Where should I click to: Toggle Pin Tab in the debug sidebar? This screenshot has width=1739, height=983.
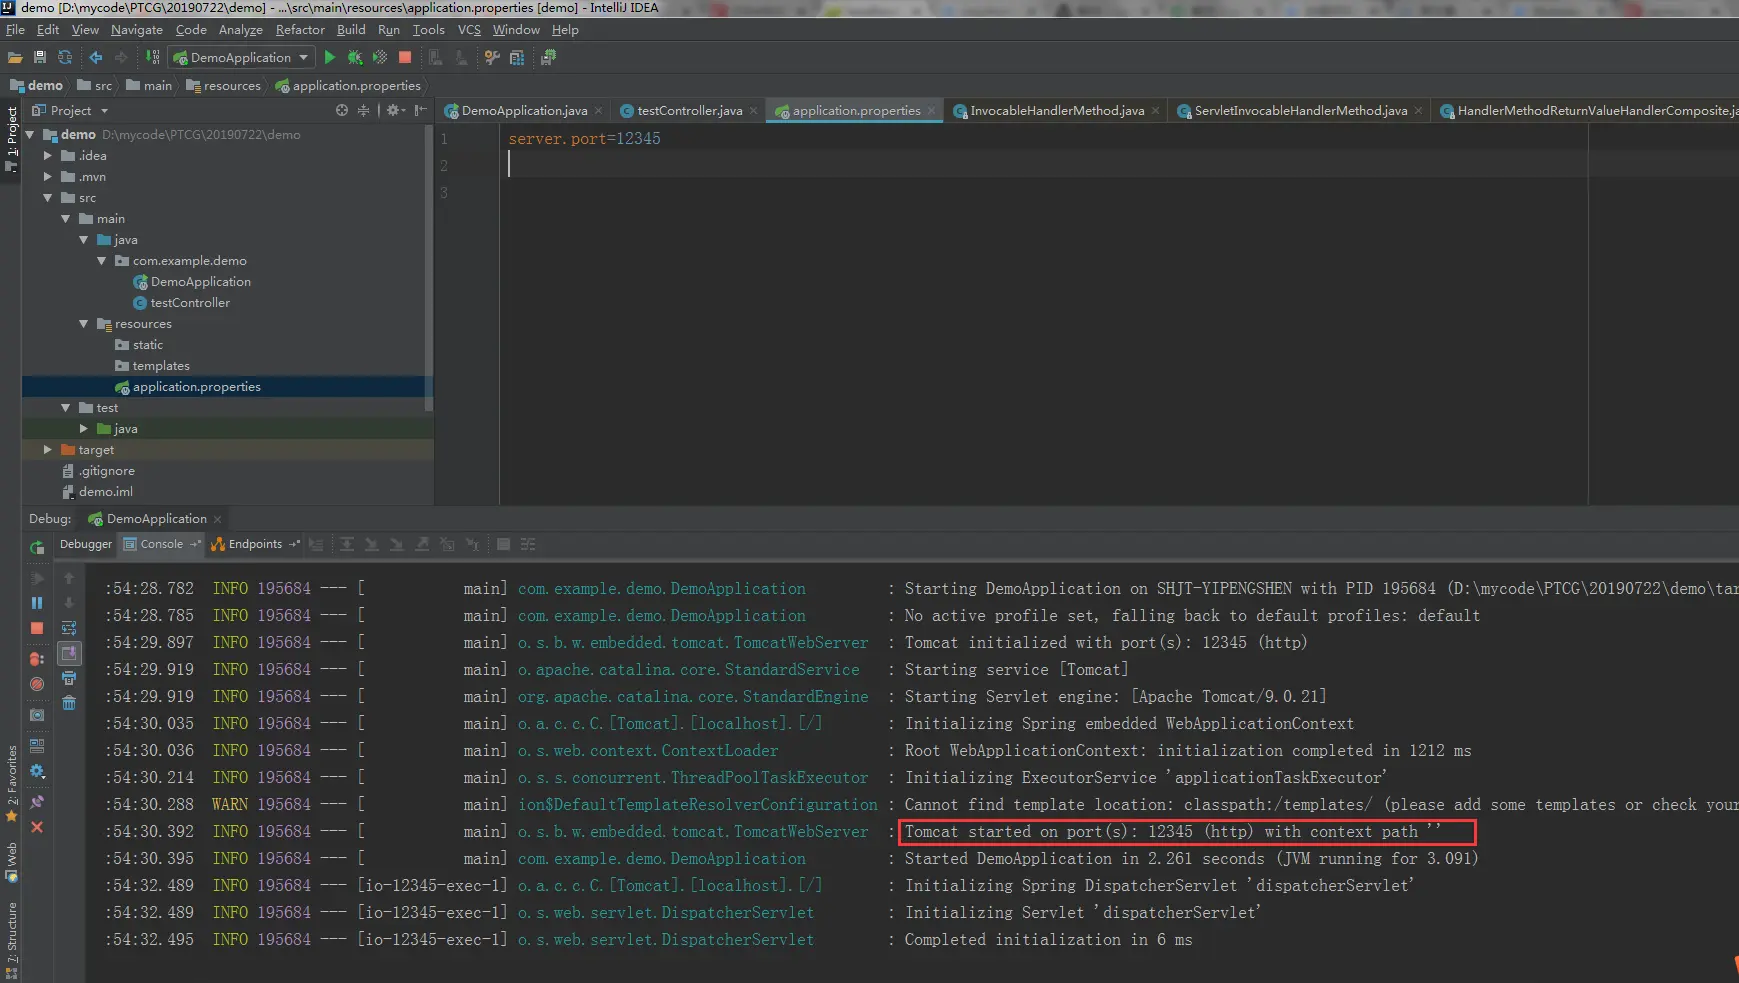click(x=37, y=802)
